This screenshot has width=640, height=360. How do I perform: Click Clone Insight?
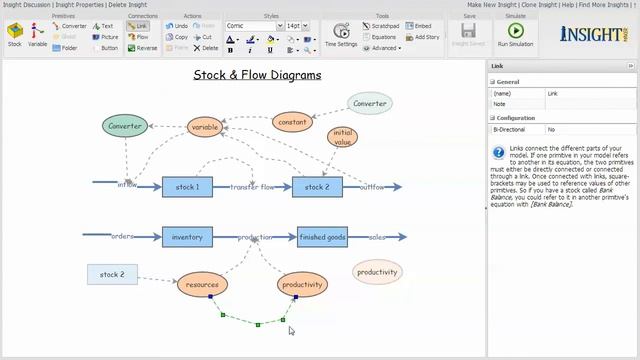tap(539, 4)
